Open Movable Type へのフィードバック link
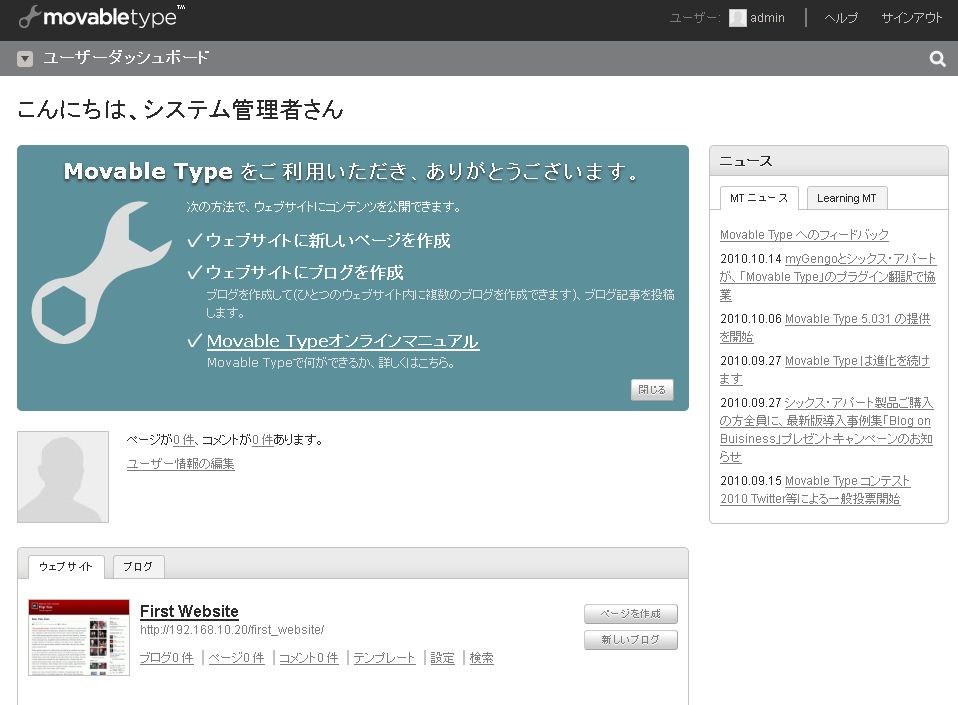The width and height of the screenshot is (958, 705). (804, 235)
